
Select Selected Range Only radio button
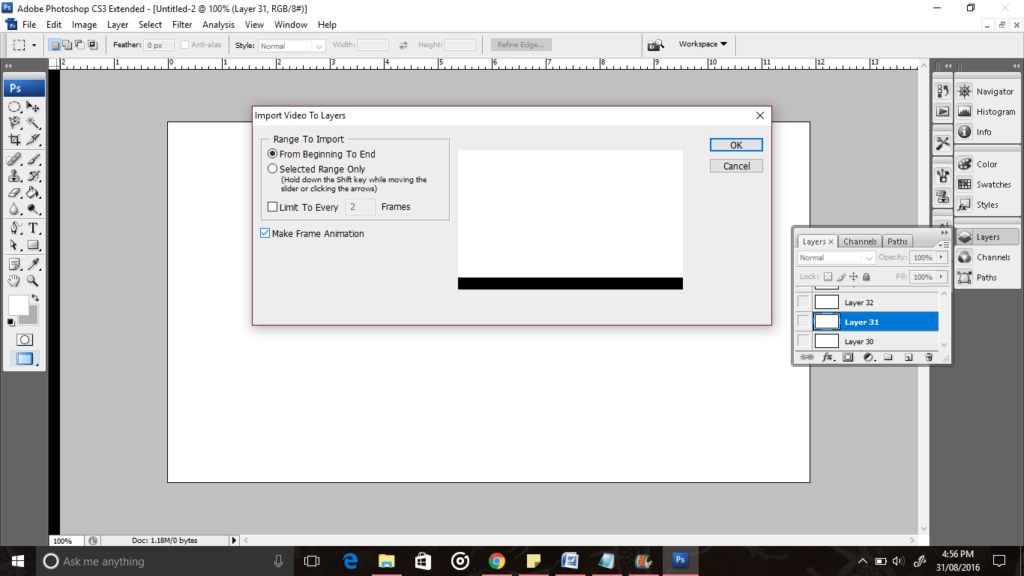point(272,168)
